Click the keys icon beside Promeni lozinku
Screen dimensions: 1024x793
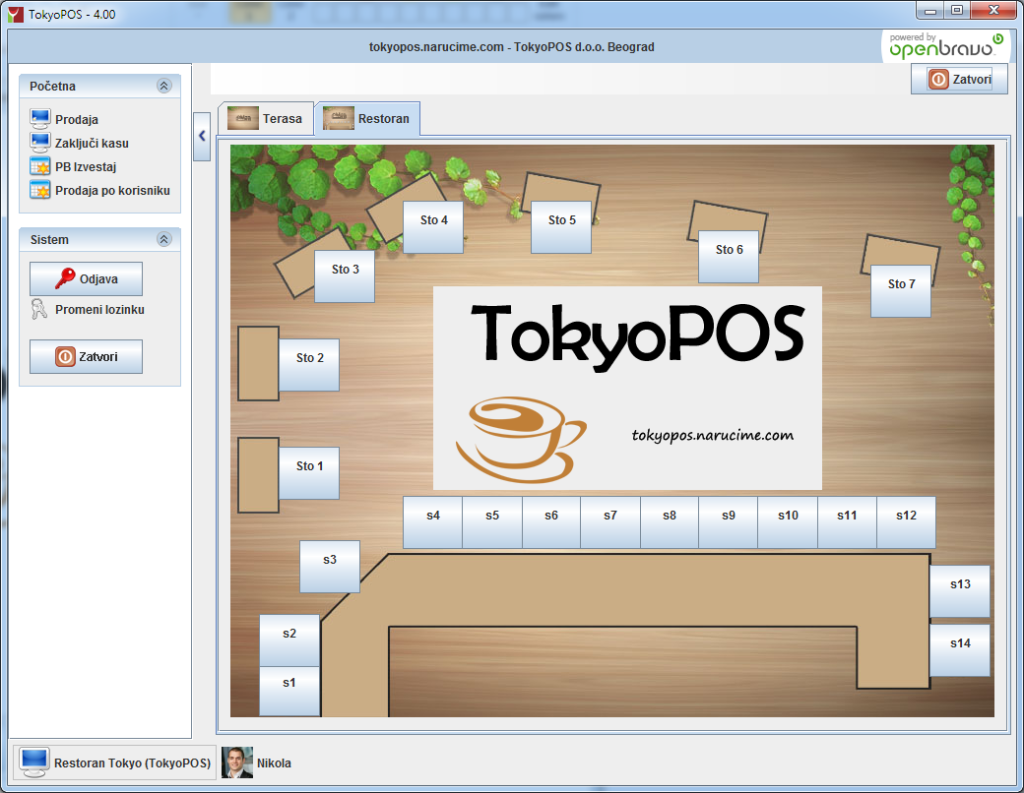(x=39, y=309)
